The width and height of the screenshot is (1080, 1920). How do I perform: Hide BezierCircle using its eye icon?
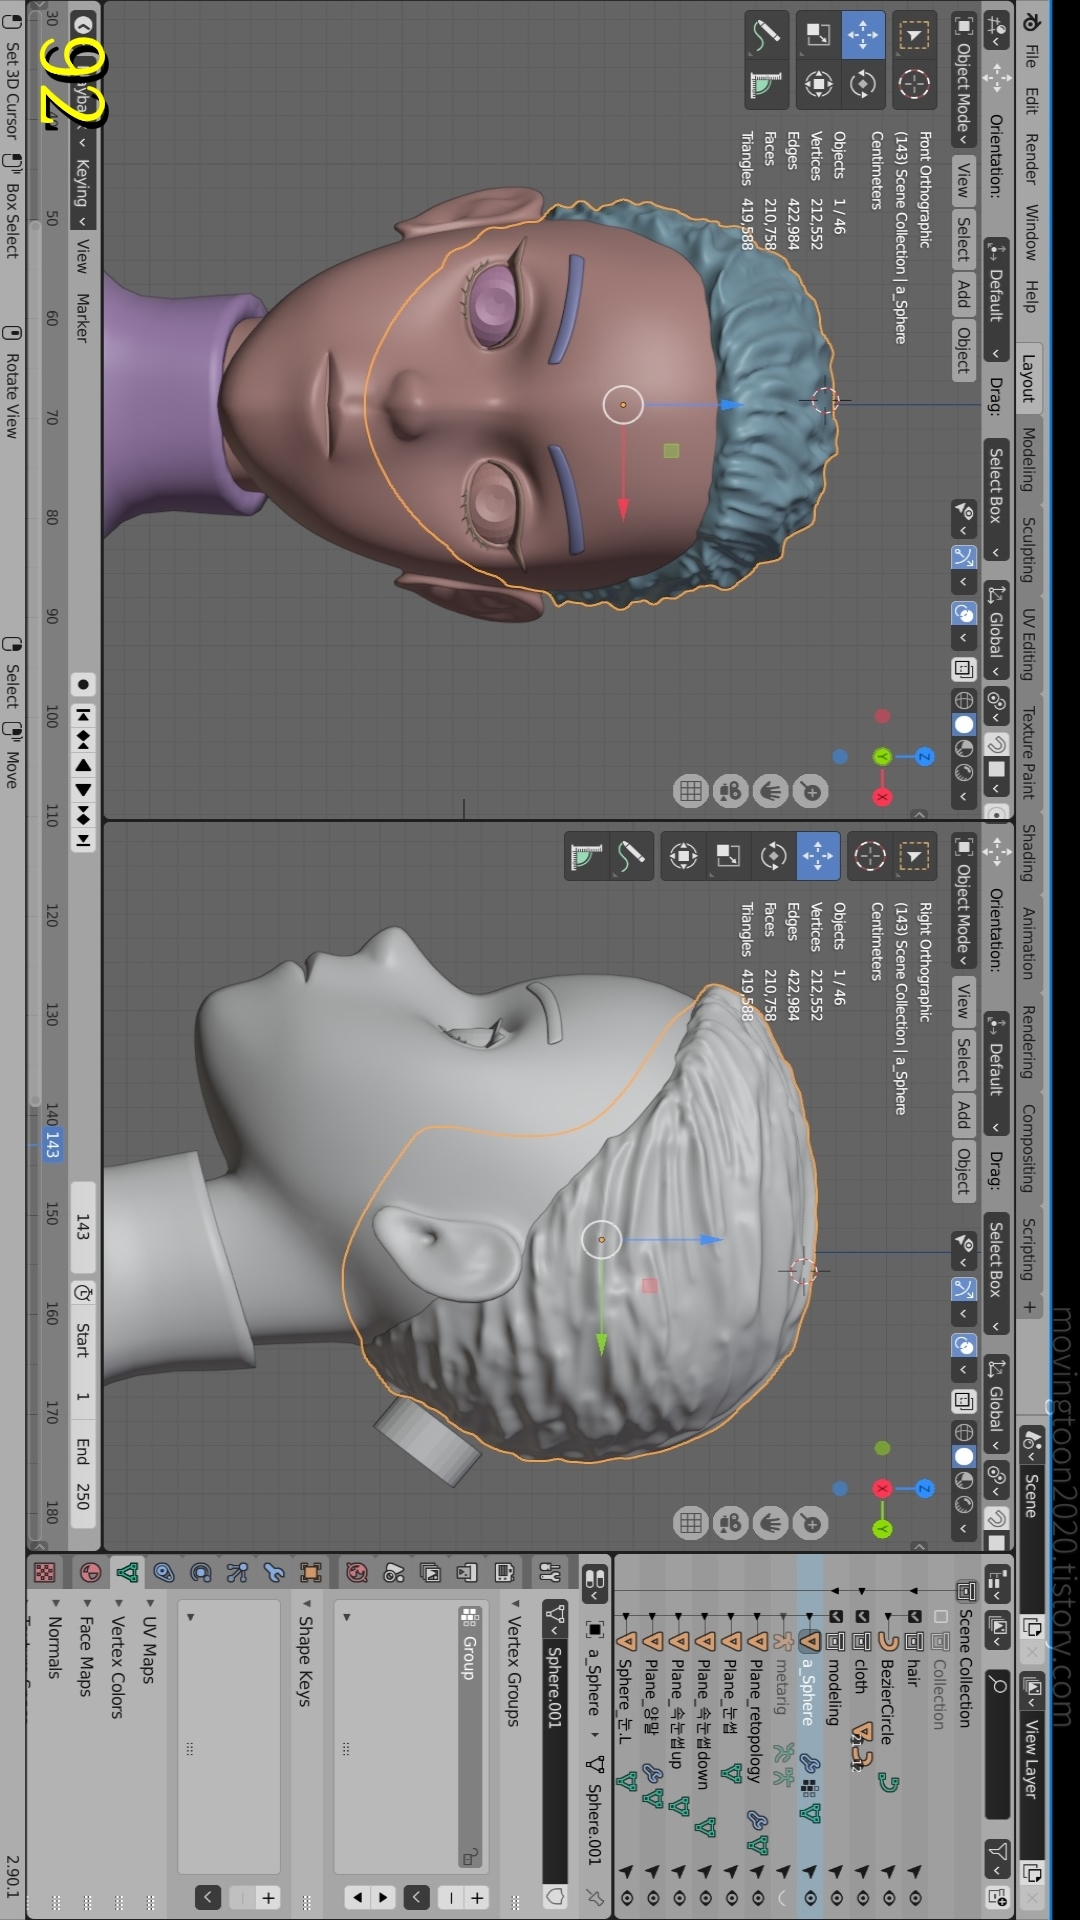(888, 1897)
